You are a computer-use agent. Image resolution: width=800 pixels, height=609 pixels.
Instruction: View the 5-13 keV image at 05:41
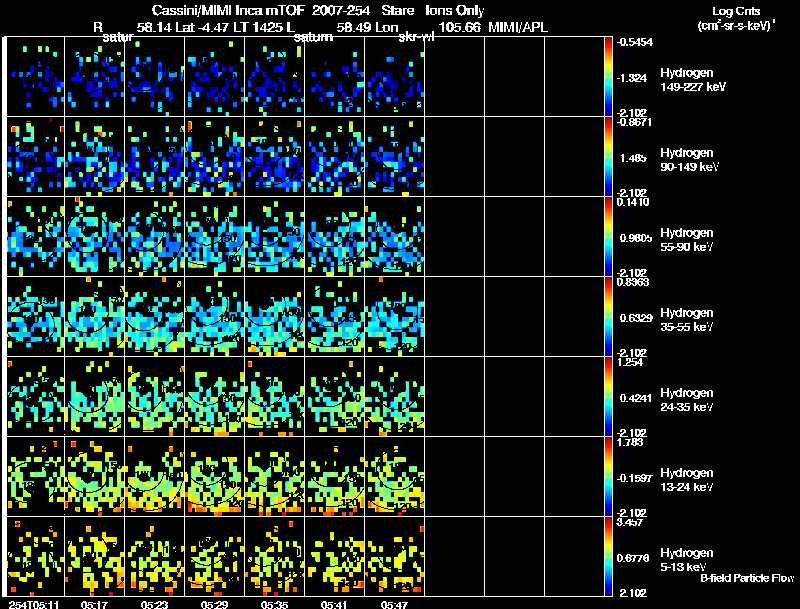pos(335,556)
